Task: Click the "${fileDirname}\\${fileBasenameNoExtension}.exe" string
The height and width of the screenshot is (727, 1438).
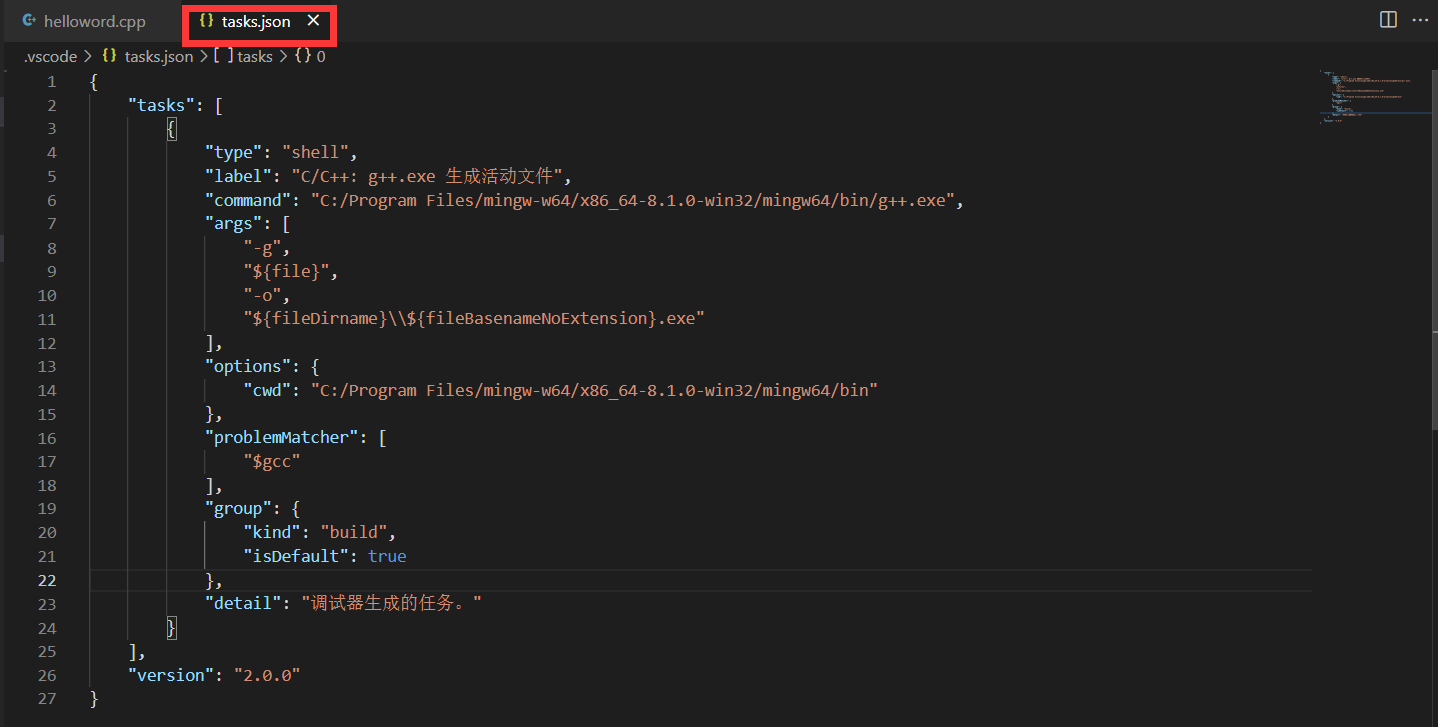Action: pos(475,318)
